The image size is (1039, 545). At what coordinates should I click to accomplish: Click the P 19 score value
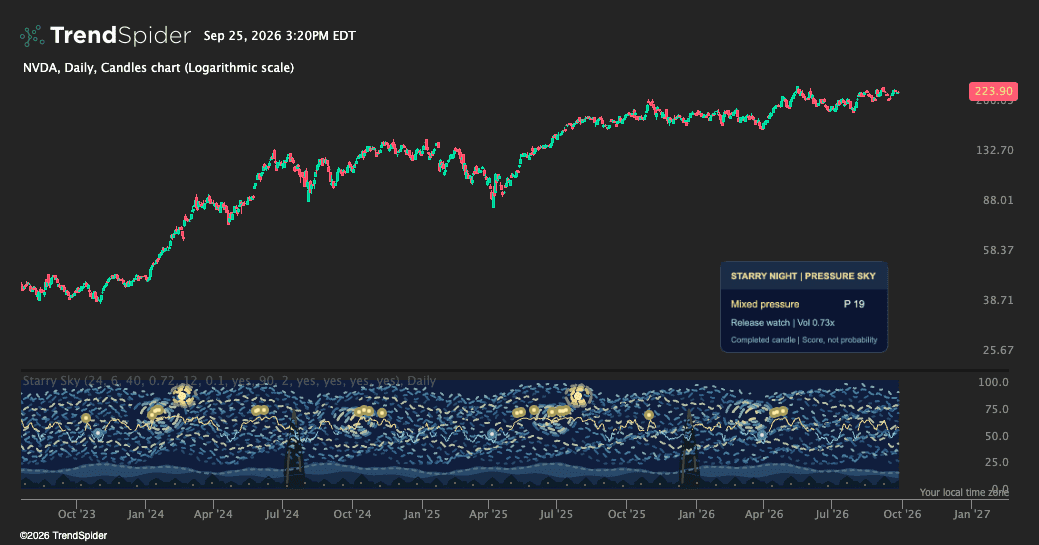tap(854, 304)
